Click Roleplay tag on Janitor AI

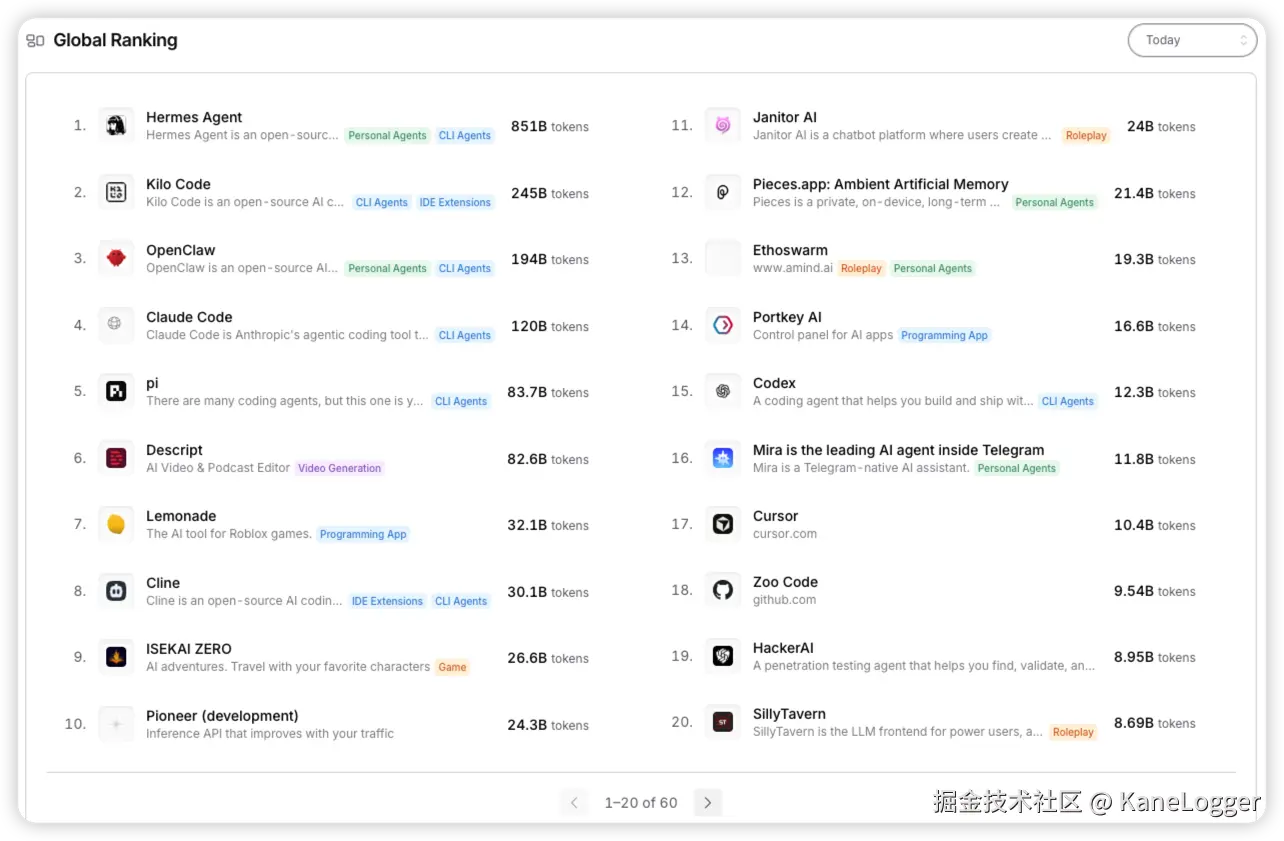1086,136
